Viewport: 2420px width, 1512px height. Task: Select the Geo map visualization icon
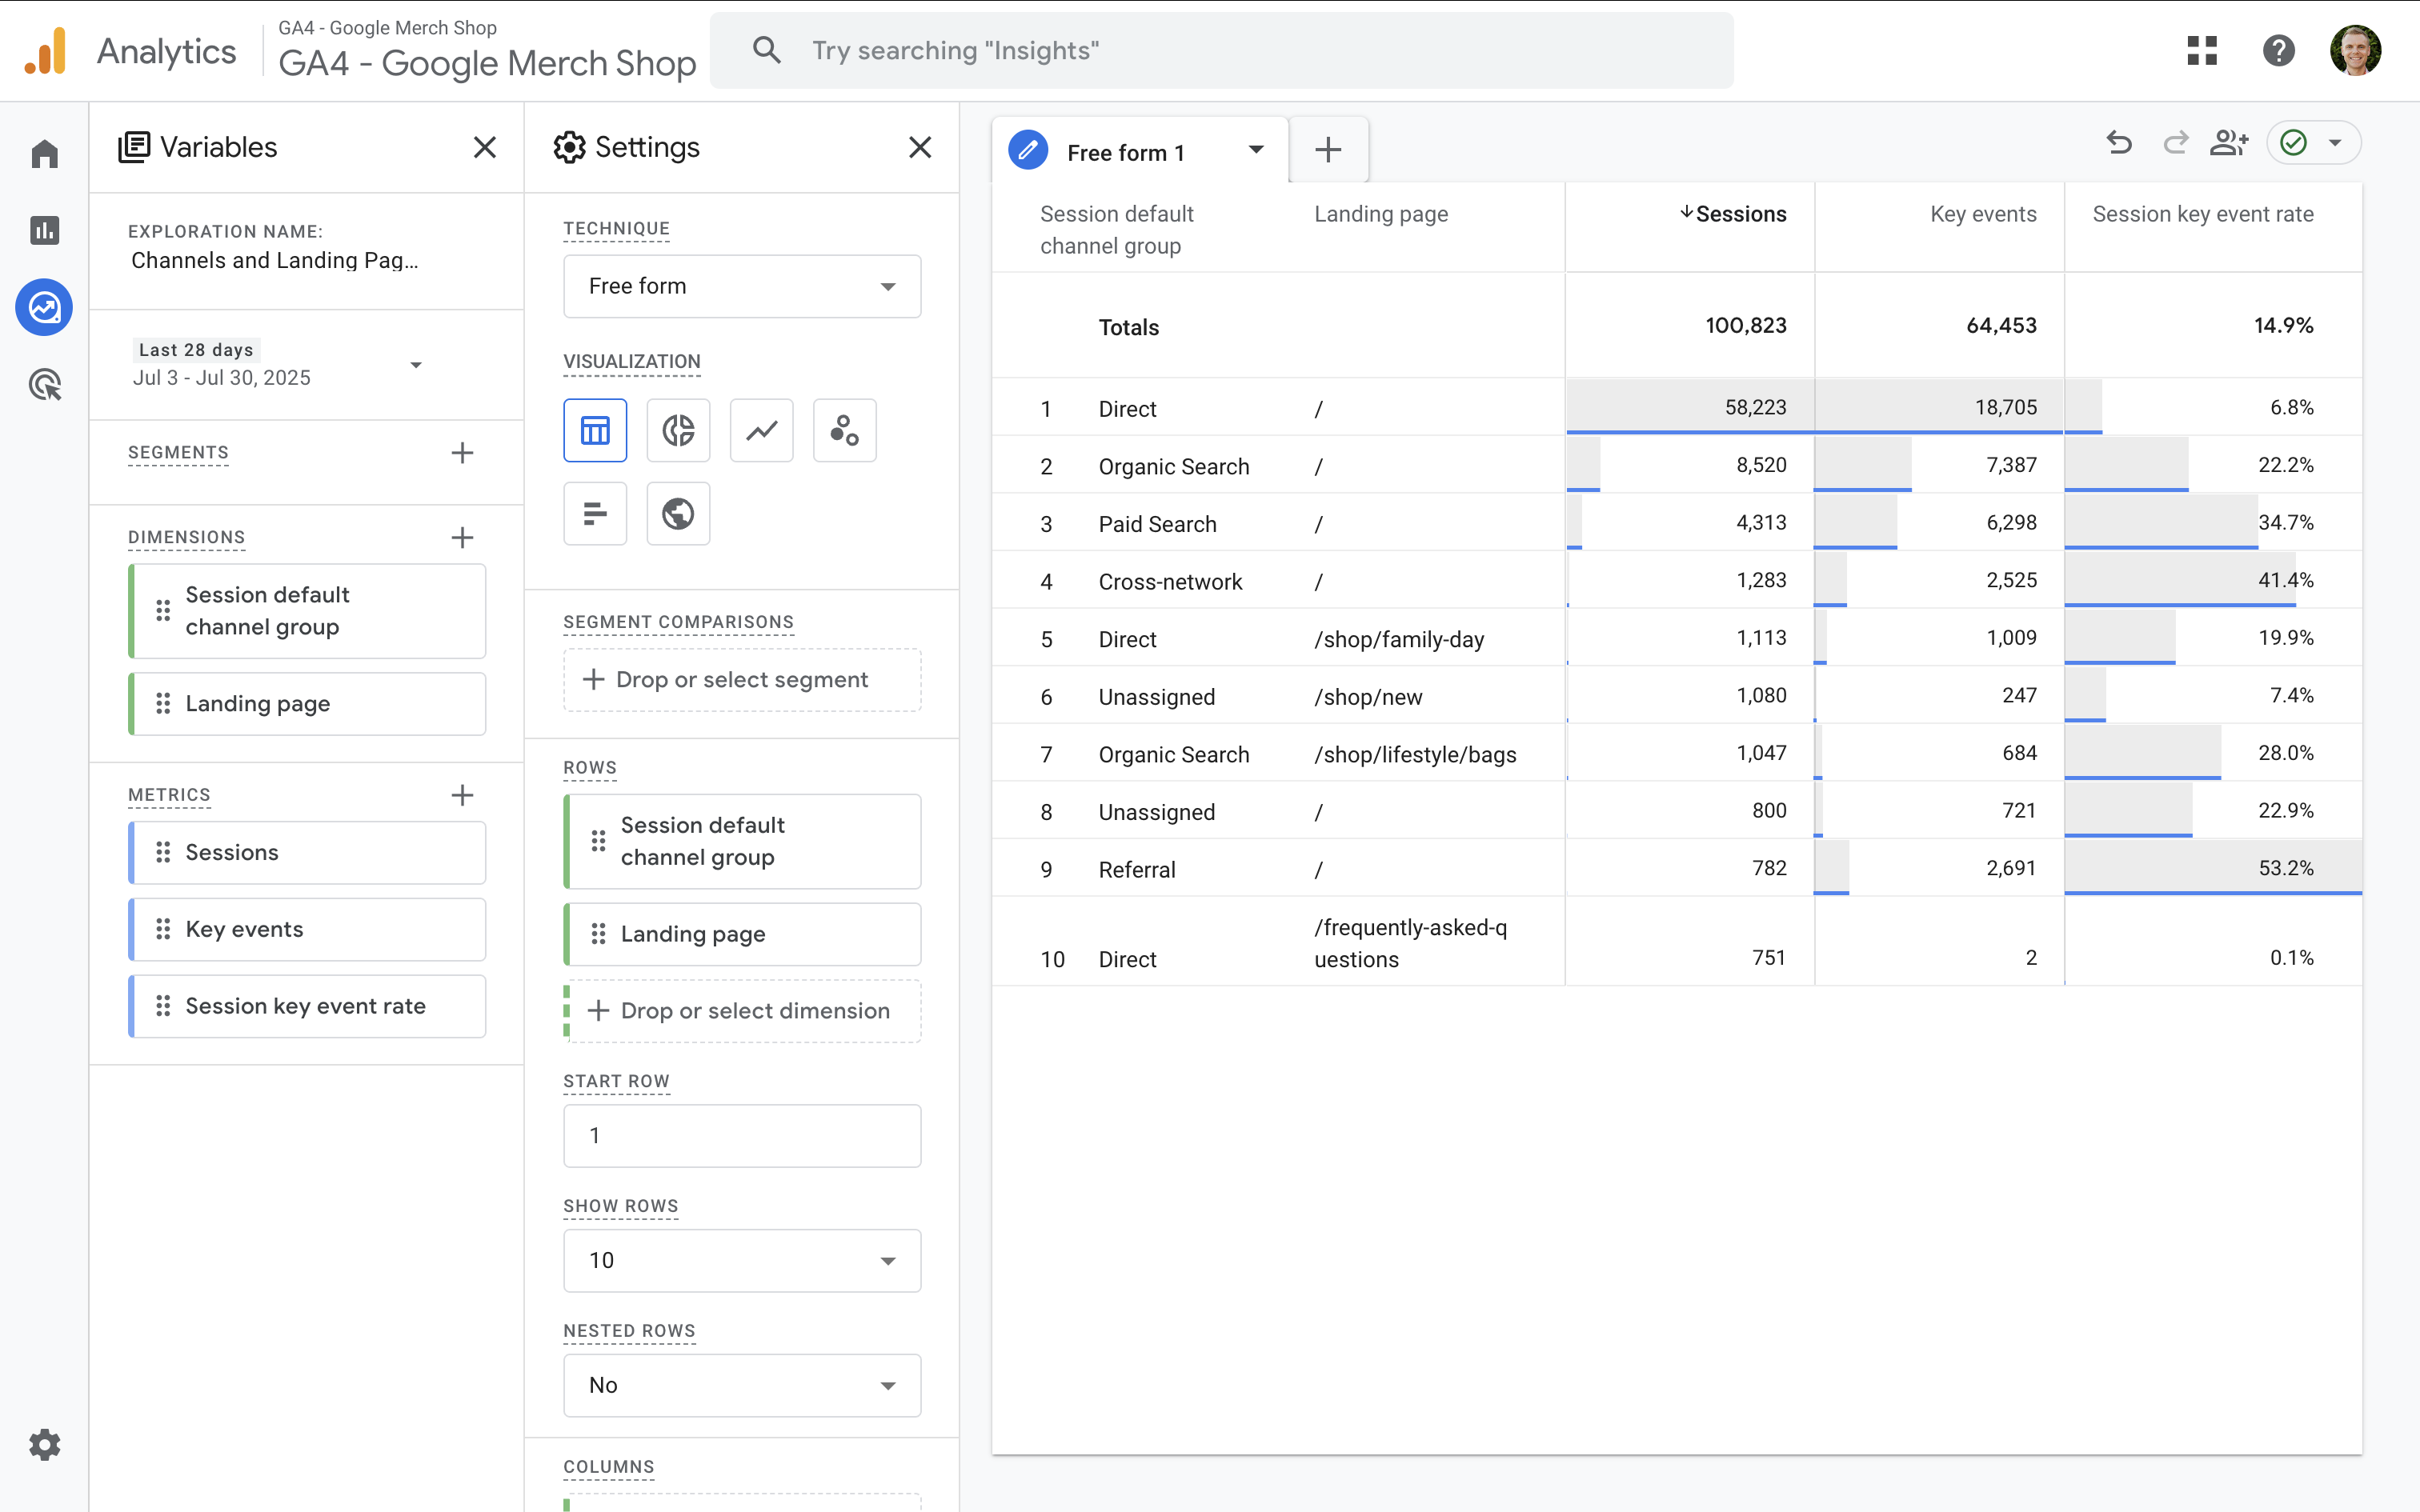pos(678,513)
